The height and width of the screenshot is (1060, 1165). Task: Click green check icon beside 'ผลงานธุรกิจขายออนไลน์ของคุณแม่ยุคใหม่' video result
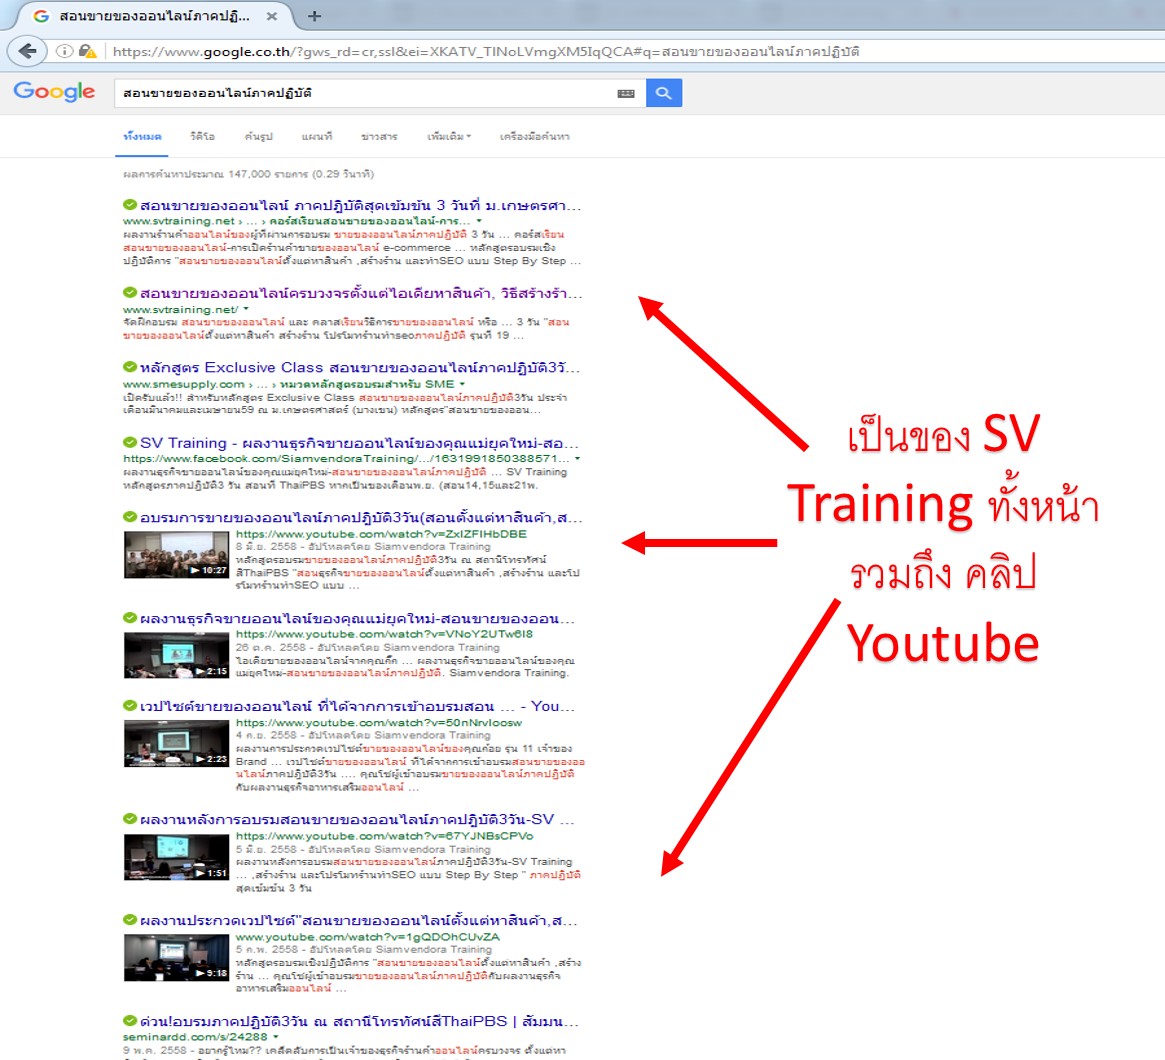[130, 618]
